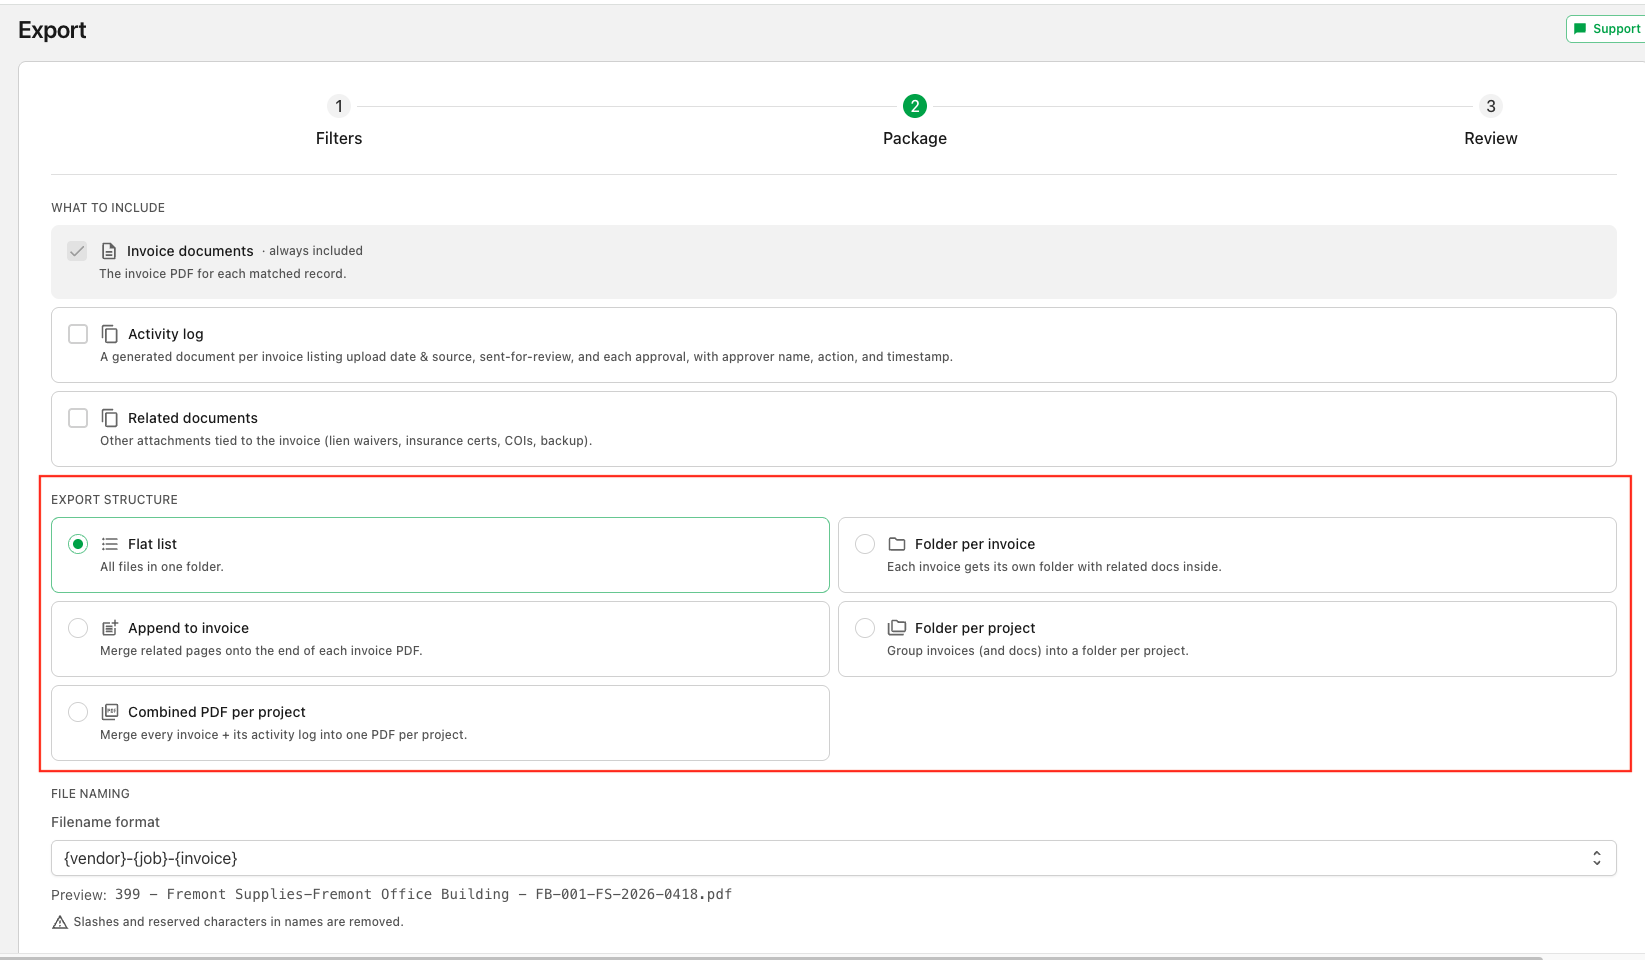
Task: Select the Combined PDF per project radio button
Action: coord(78,712)
